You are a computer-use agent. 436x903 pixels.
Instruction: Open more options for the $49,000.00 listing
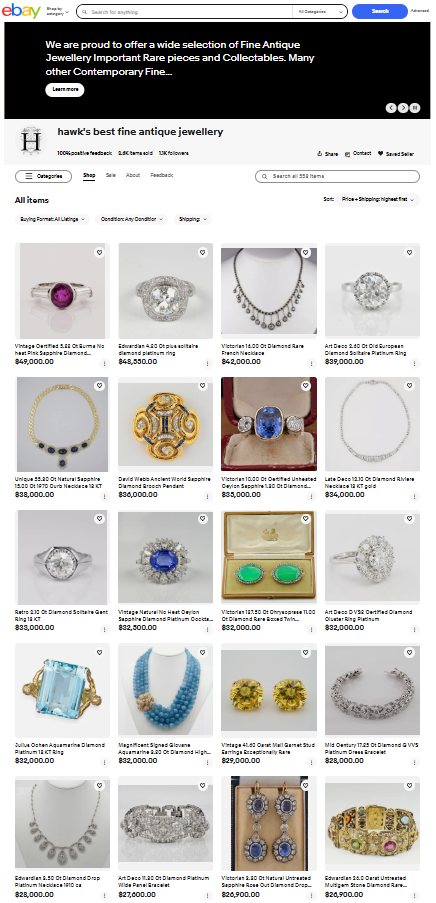tap(104, 363)
